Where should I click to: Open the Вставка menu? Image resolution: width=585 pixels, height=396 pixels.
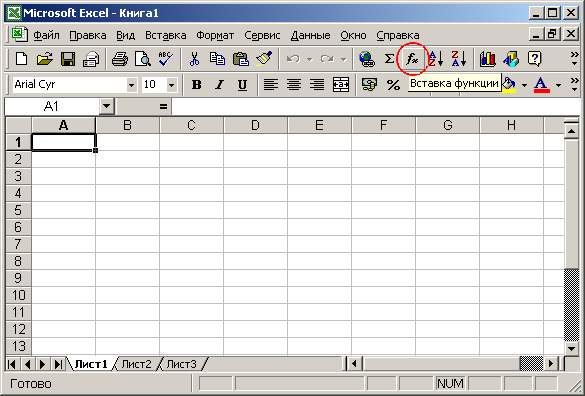[166, 35]
